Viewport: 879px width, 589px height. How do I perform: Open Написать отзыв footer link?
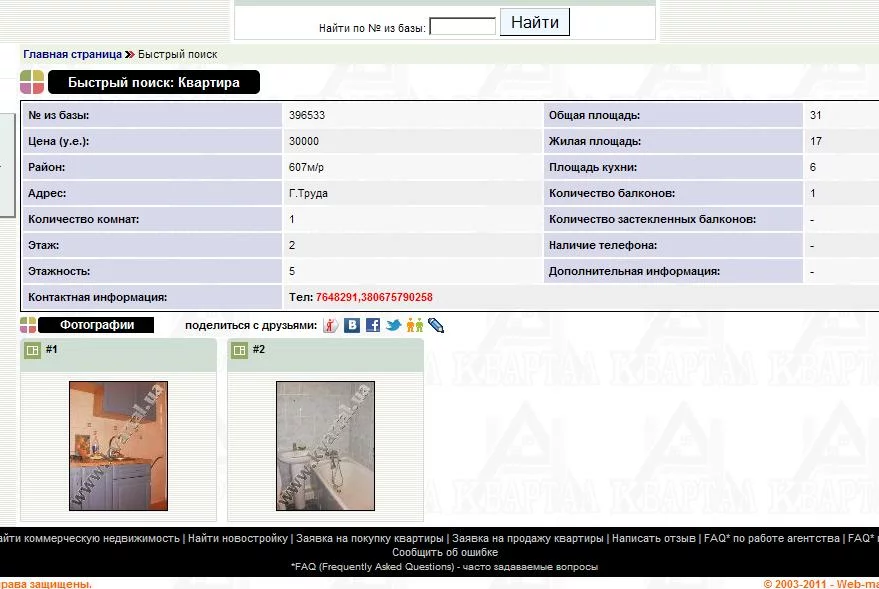(654, 538)
